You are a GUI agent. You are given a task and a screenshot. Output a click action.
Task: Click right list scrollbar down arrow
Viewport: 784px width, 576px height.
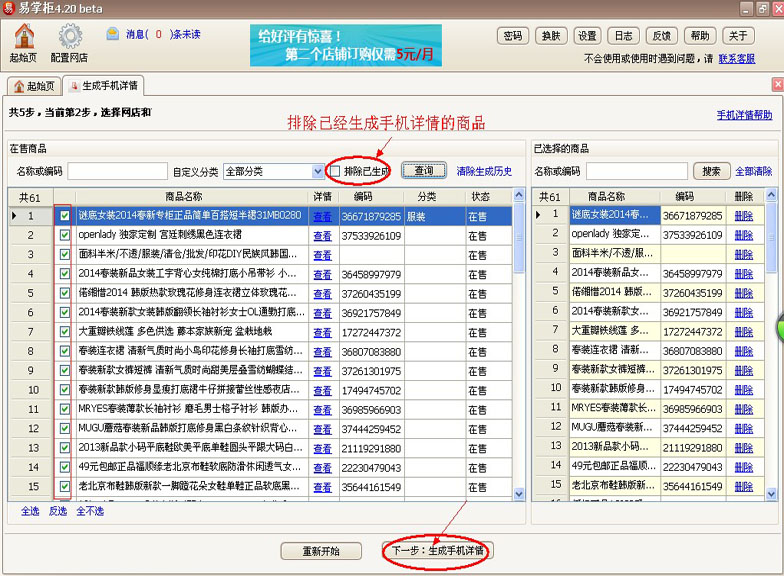coord(771,494)
